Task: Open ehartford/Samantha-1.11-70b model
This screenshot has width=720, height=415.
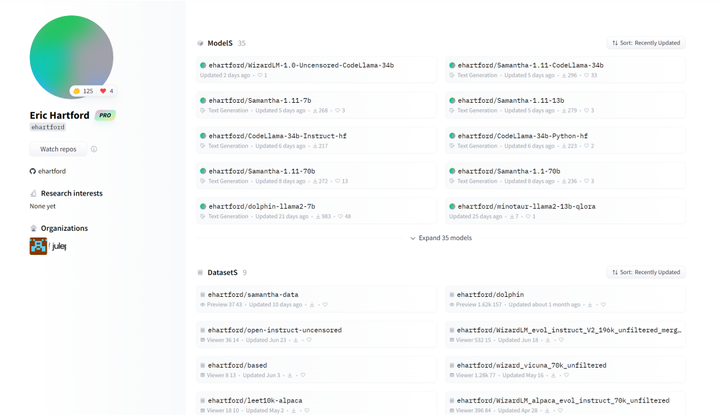Action: [x=316, y=176]
